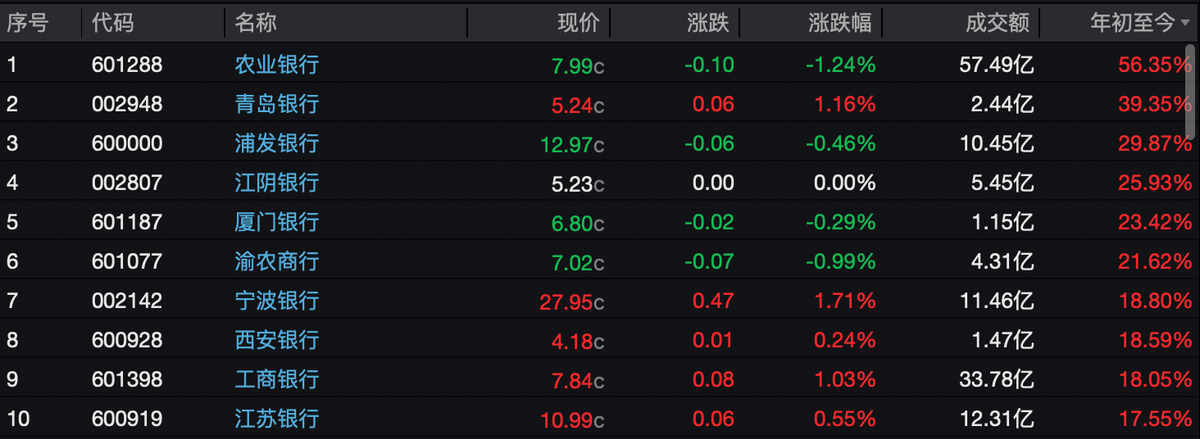The image size is (1200, 439).
Task: Click the 江苏银行 stock name
Action: (x=276, y=419)
